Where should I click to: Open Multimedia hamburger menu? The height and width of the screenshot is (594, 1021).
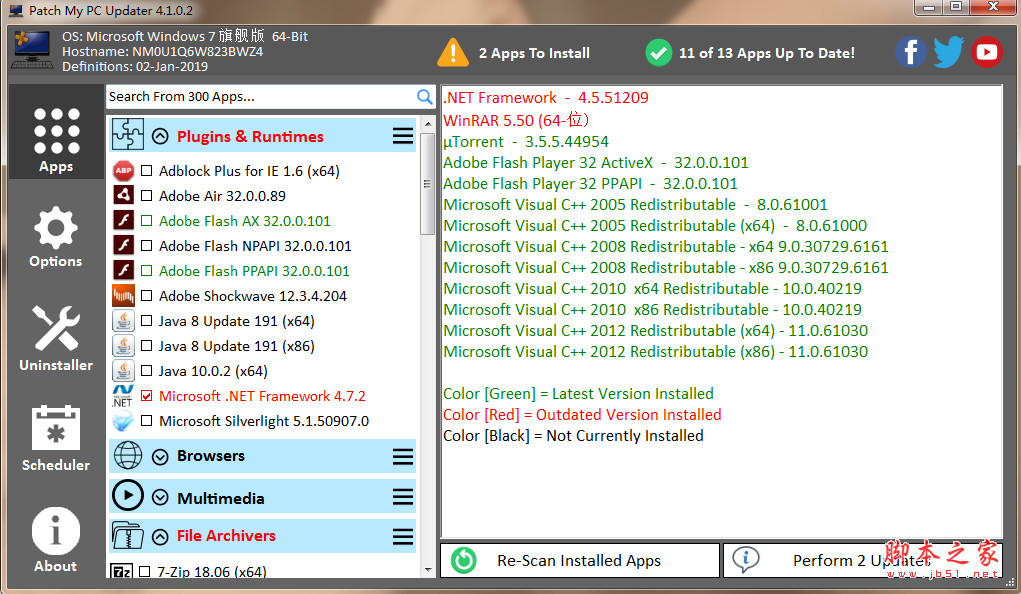click(403, 497)
